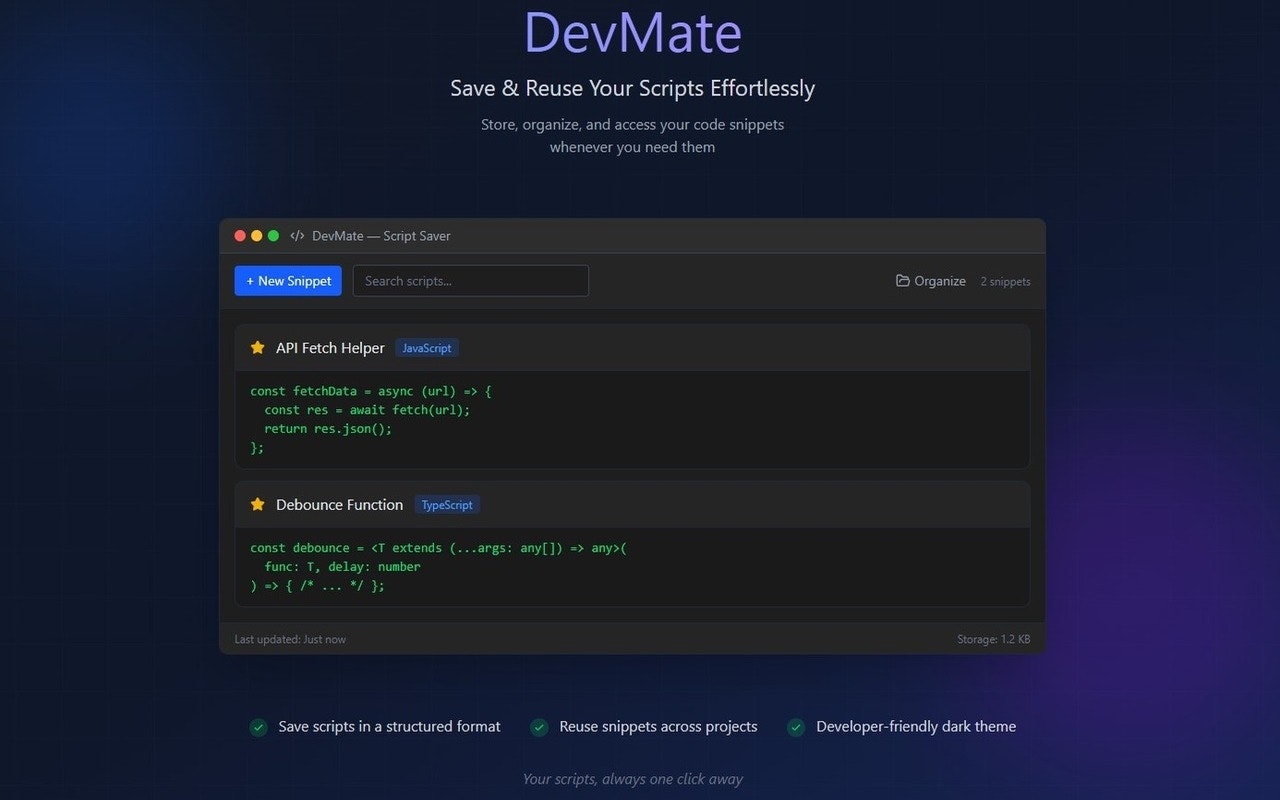Viewport: 1280px width, 800px height.
Task: Click the Storage 1.2 KB indicator
Action: tap(993, 638)
